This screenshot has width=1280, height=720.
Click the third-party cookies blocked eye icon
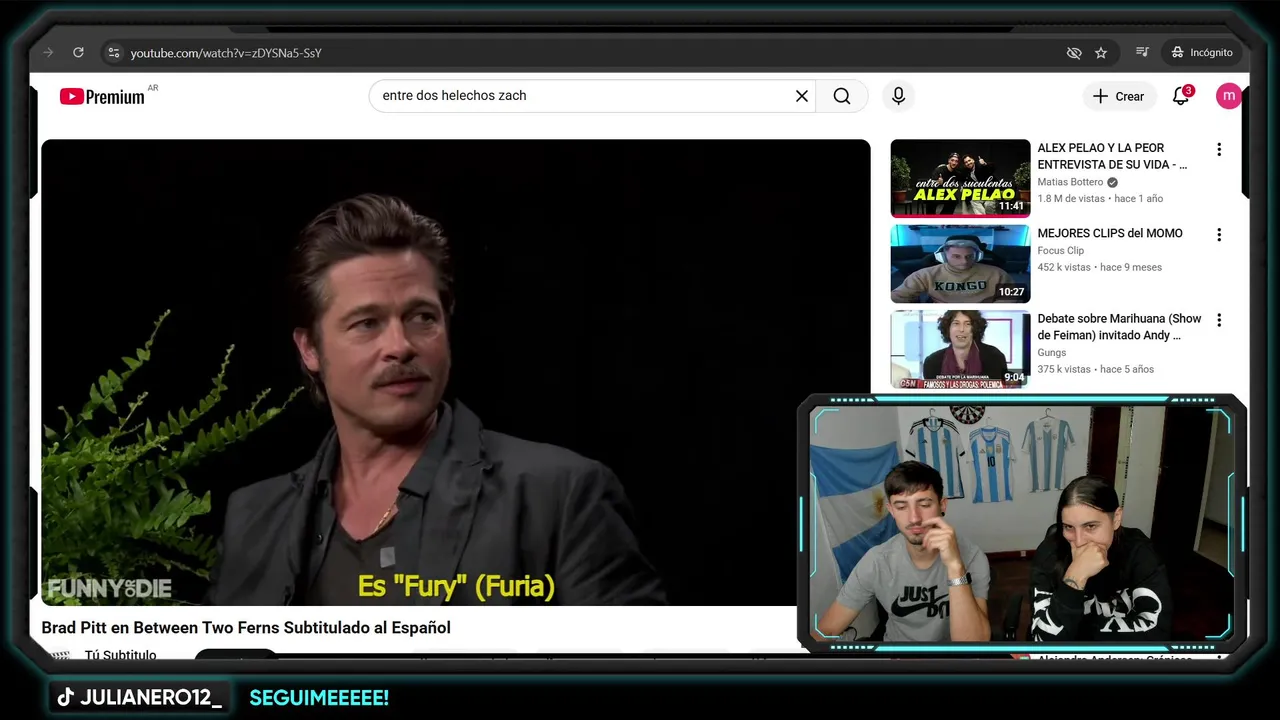1074,52
